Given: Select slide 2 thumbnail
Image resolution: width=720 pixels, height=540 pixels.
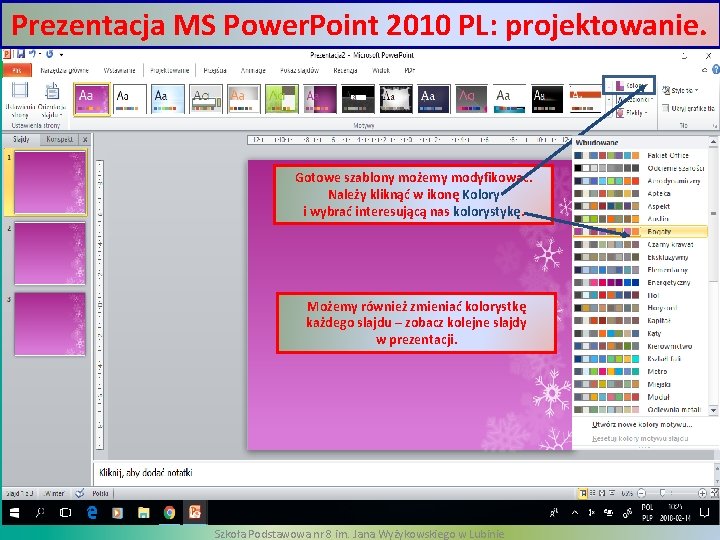Looking at the screenshot, I should click(x=50, y=253).
